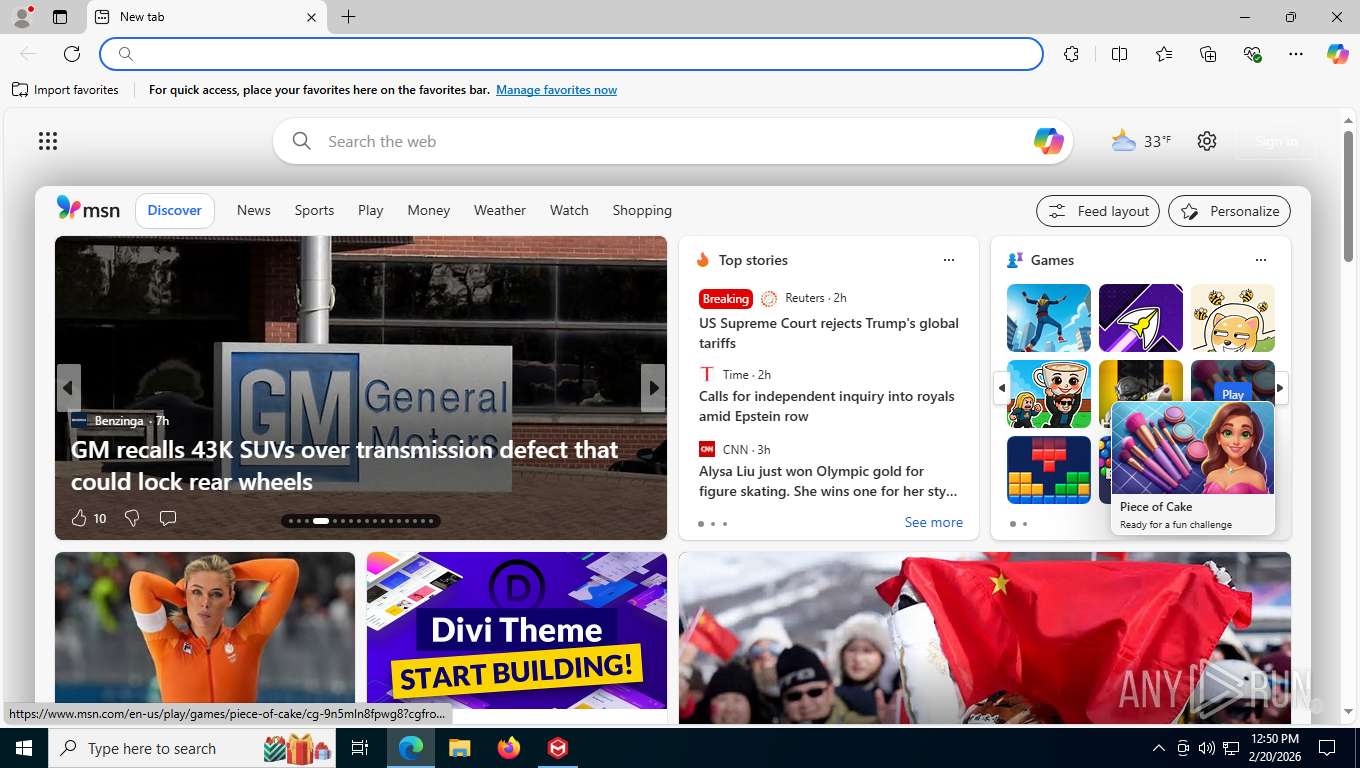Viewport: 1360px width, 768px height.
Task: Go to previous carousel story
Action: [x=68, y=387]
